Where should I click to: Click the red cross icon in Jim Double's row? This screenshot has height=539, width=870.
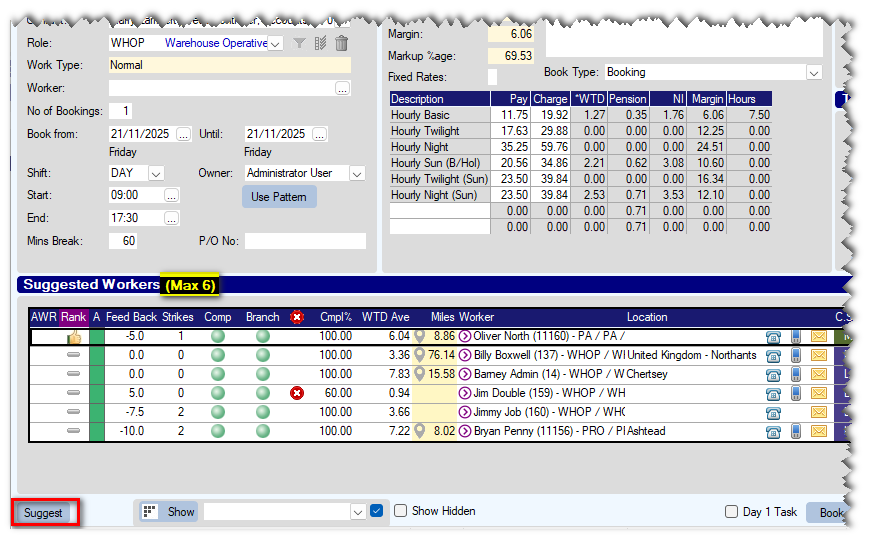297,393
